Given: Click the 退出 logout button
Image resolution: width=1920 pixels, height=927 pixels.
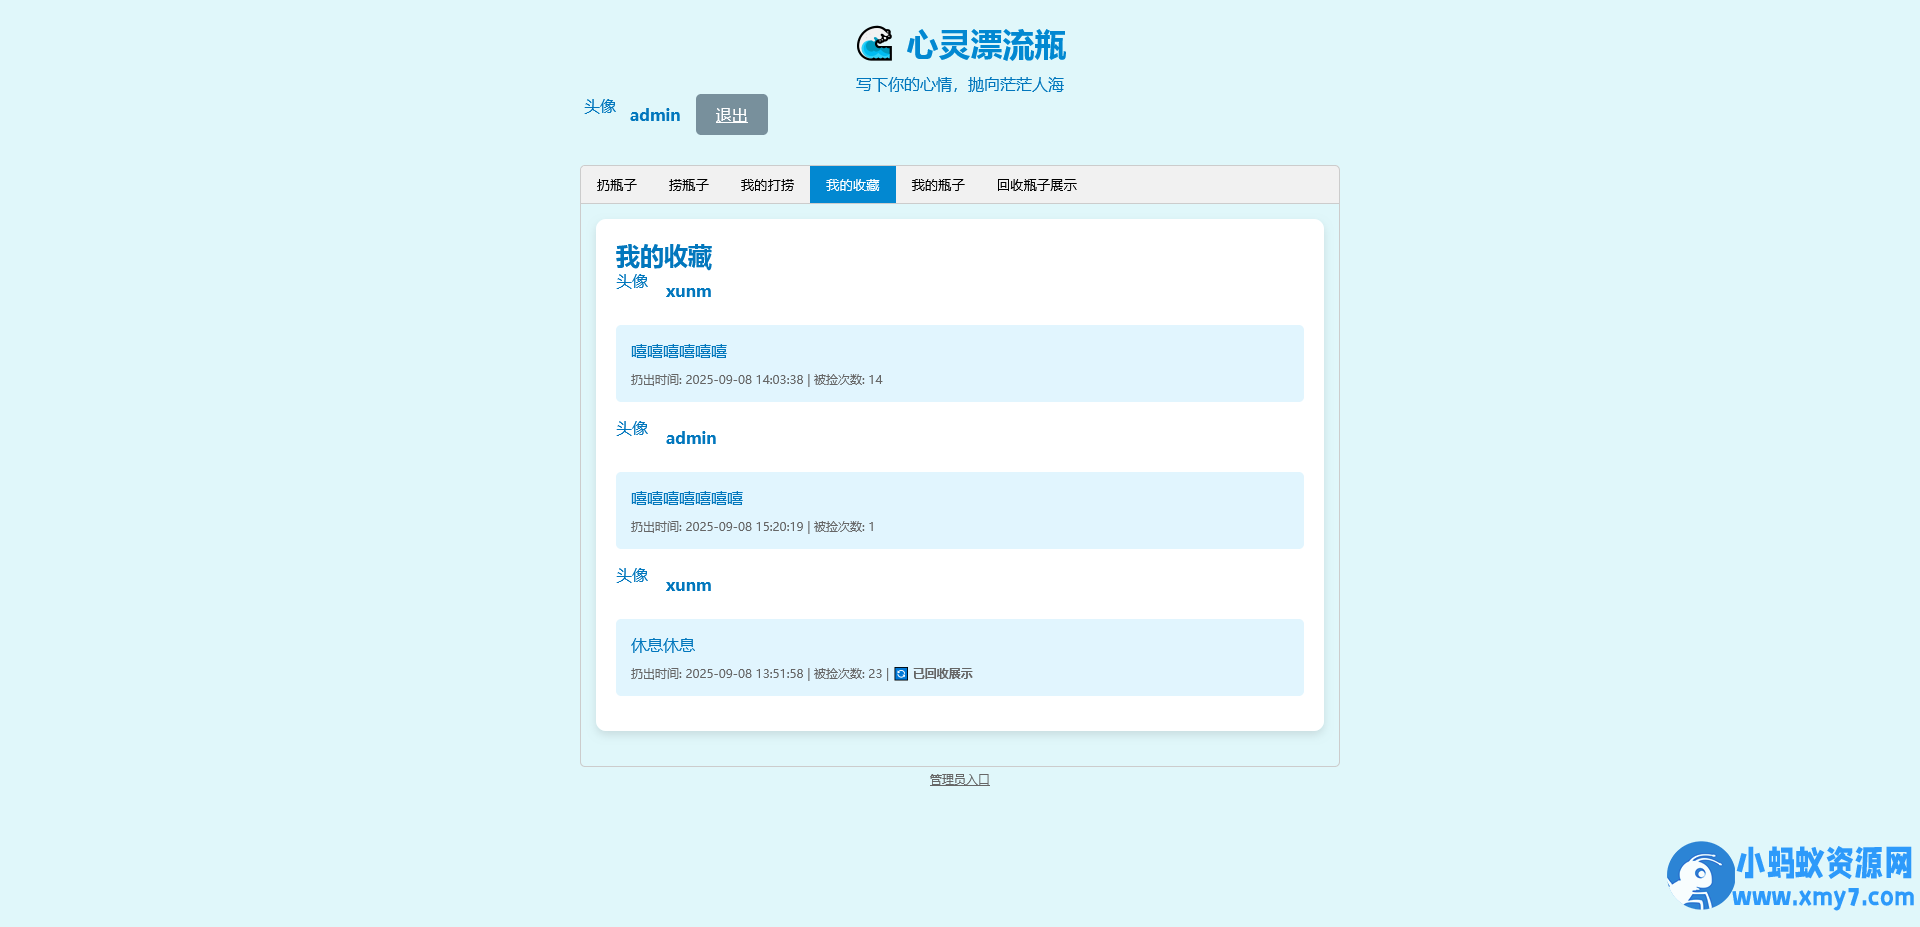Looking at the screenshot, I should [731, 114].
